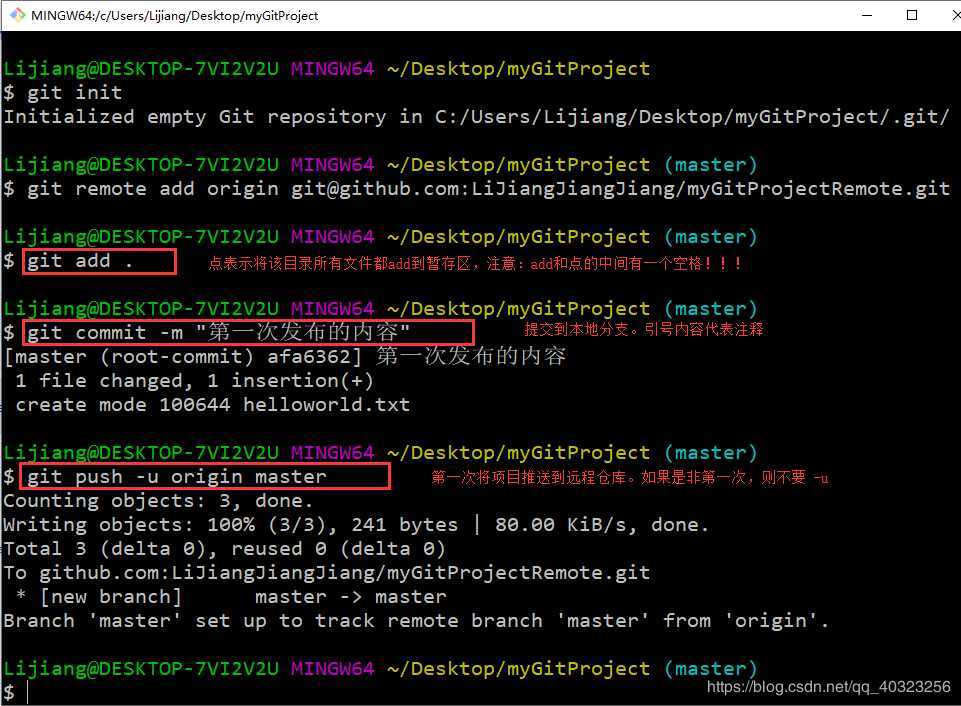Click the "git init" command line
Image resolution: width=961 pixels, height=706 pixels.
click(x=63, y=93)
